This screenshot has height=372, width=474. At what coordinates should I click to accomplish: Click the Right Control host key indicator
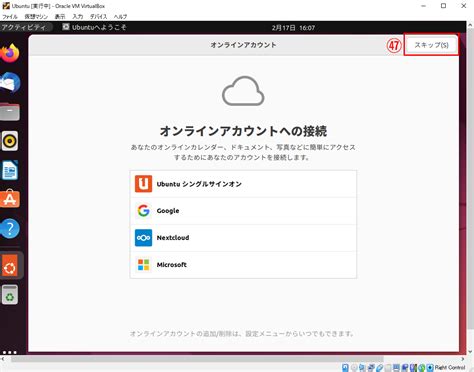click(450, 367)
